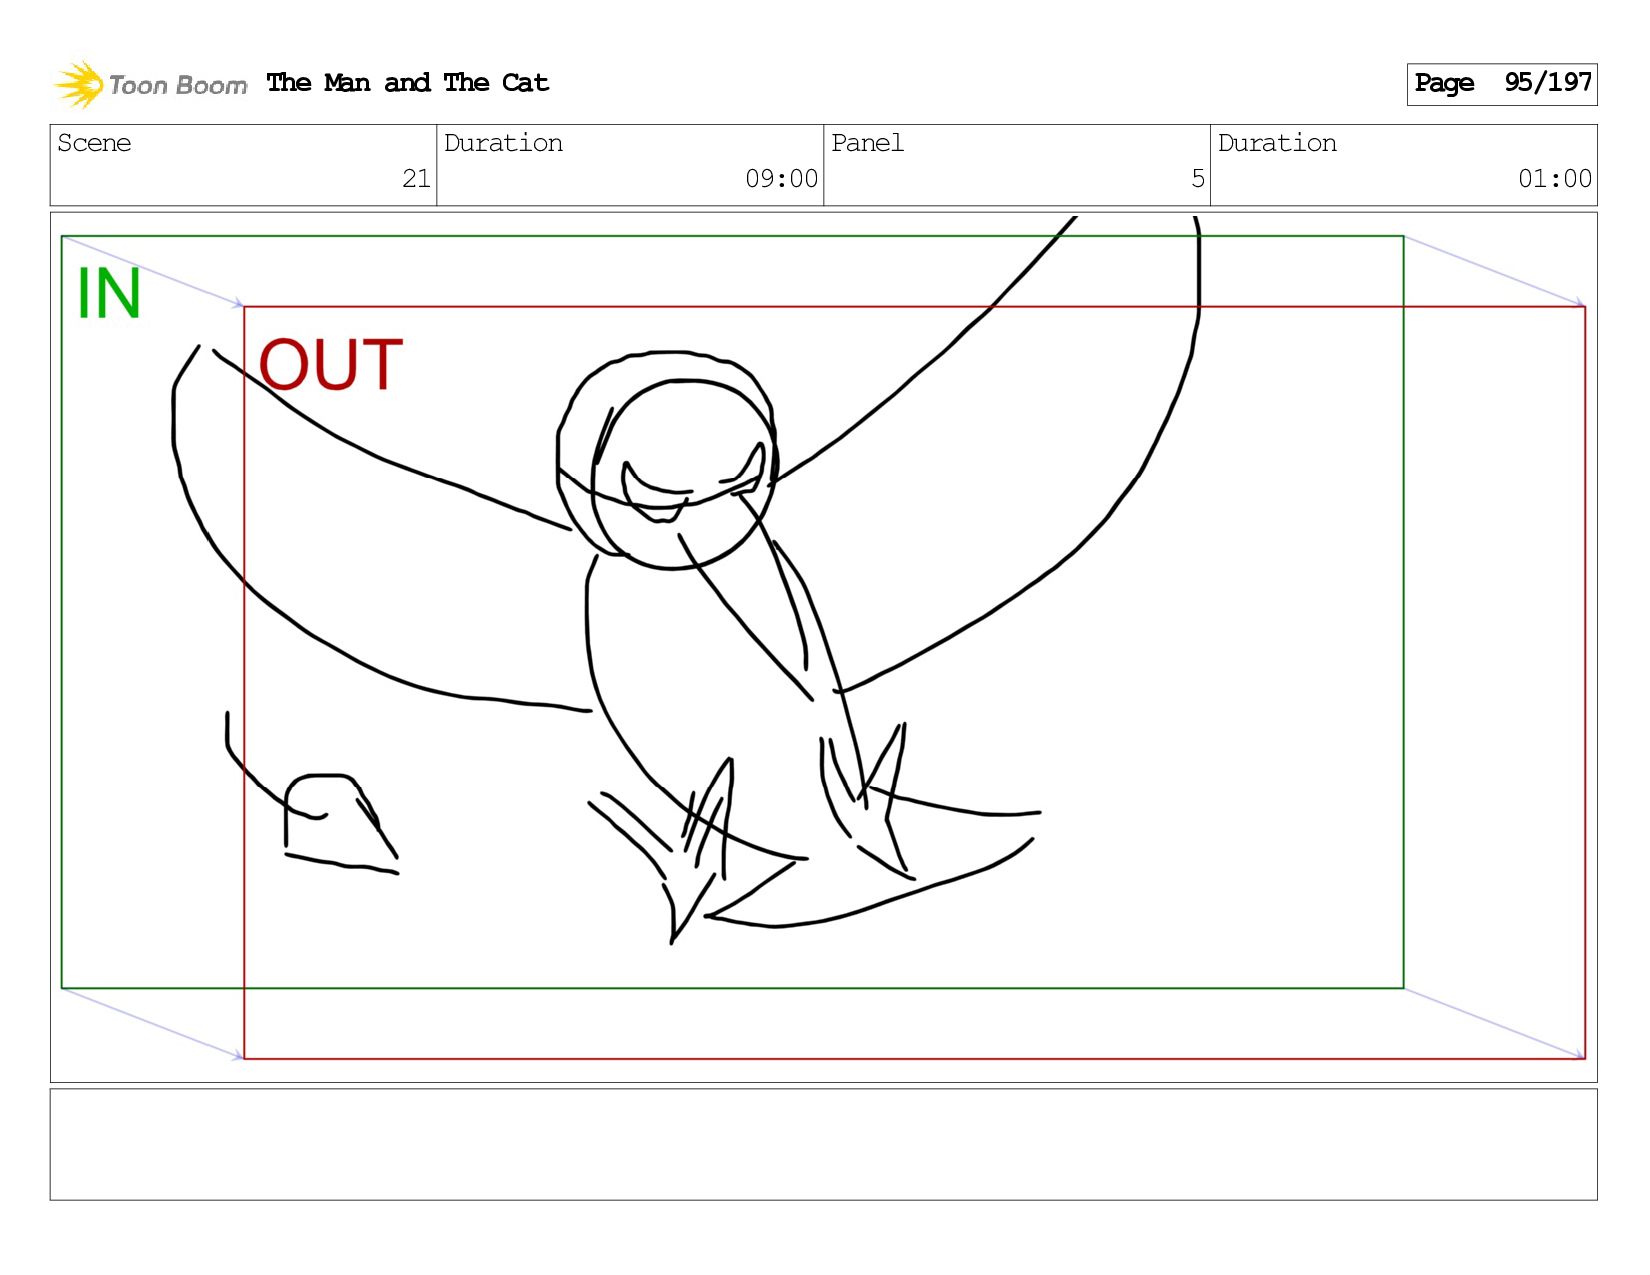Image resolution: width=1650 pixels, height=1275 pixels.
Task: Select the title 'The Man and The Cat'
Action: tap(407, 83)
